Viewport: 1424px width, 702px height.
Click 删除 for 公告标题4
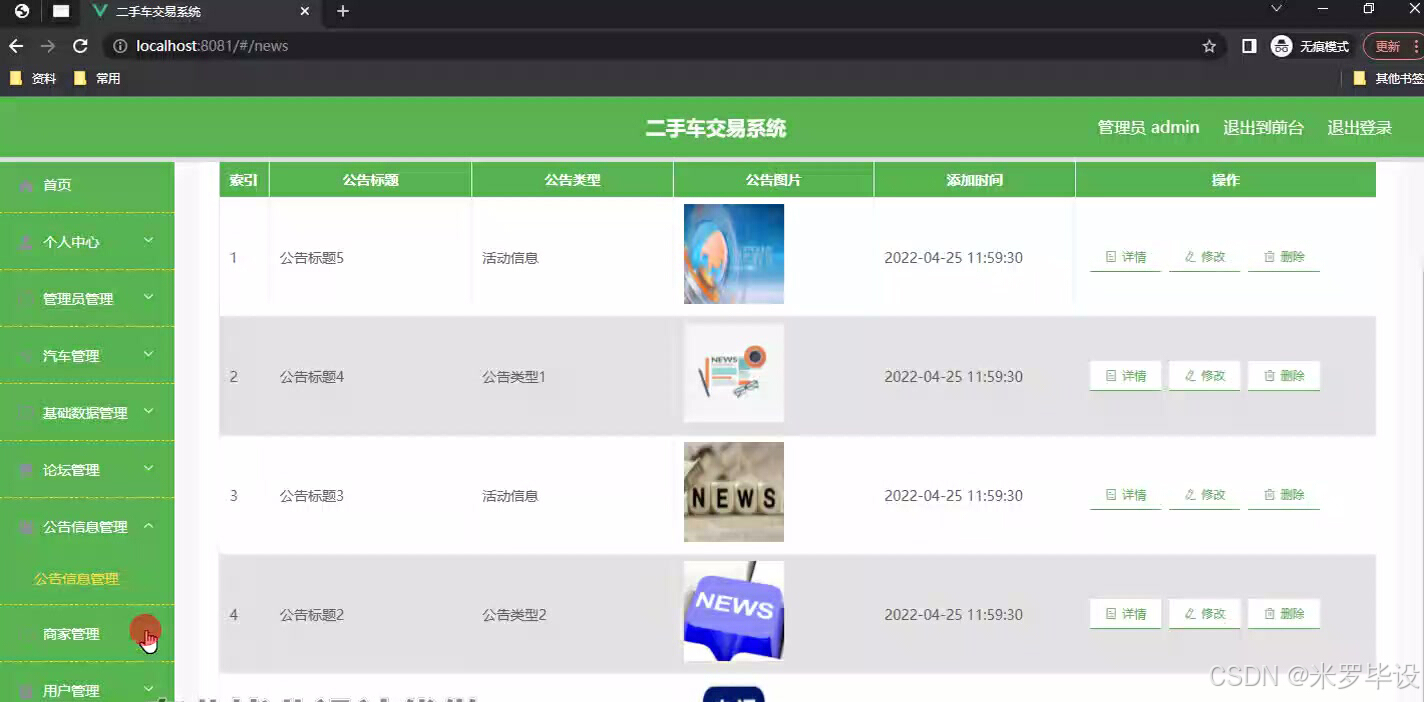tap(1284, 376)
